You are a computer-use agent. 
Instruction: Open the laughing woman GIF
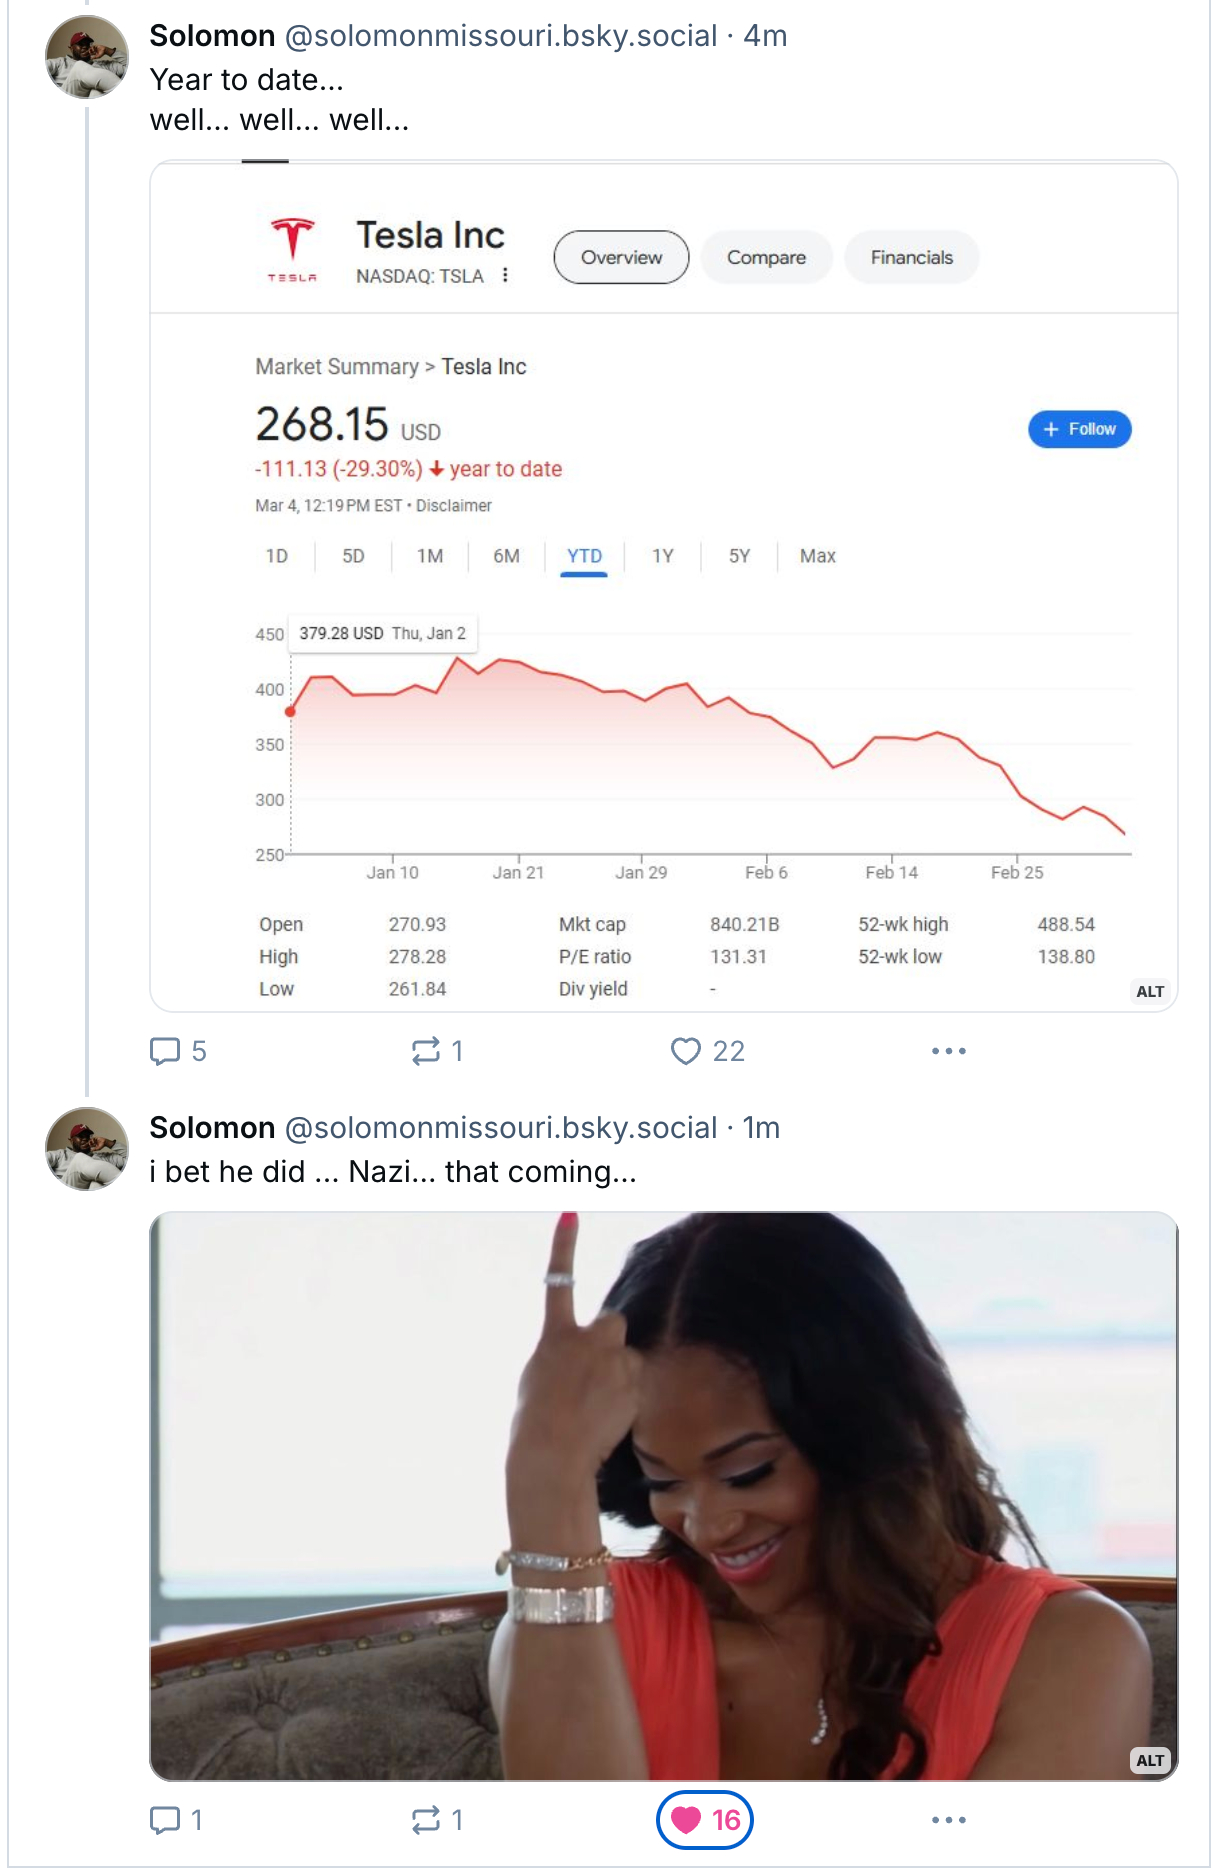663,1495
